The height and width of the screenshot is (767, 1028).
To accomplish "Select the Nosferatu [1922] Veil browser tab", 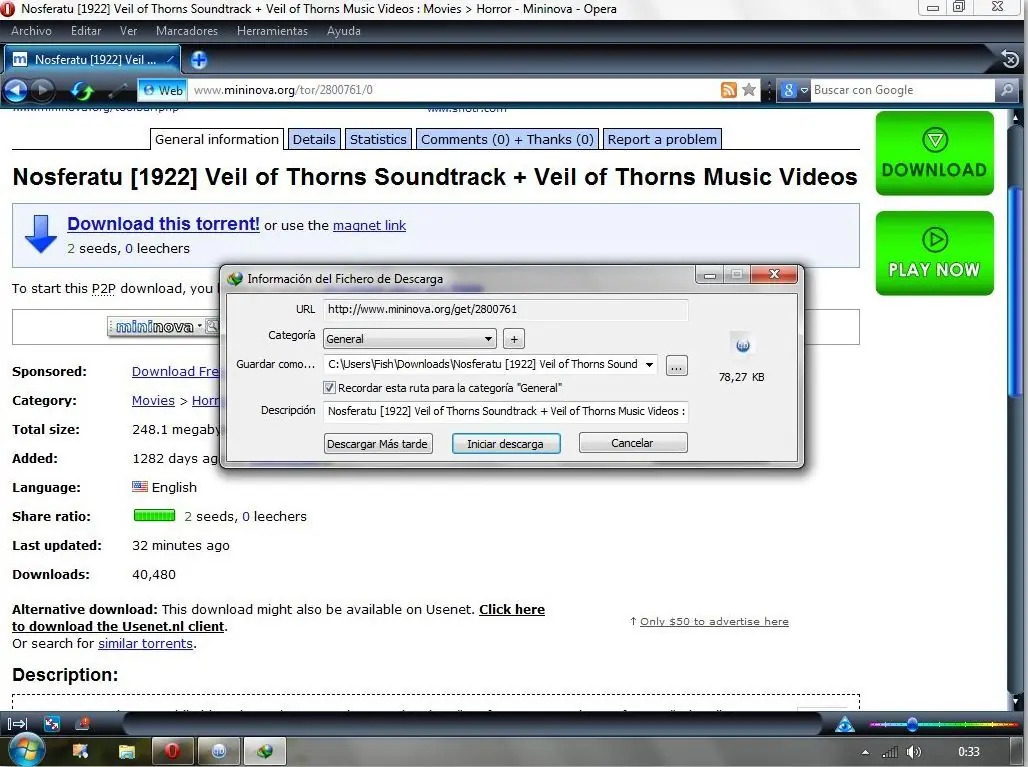I will (x=92, y=60).
